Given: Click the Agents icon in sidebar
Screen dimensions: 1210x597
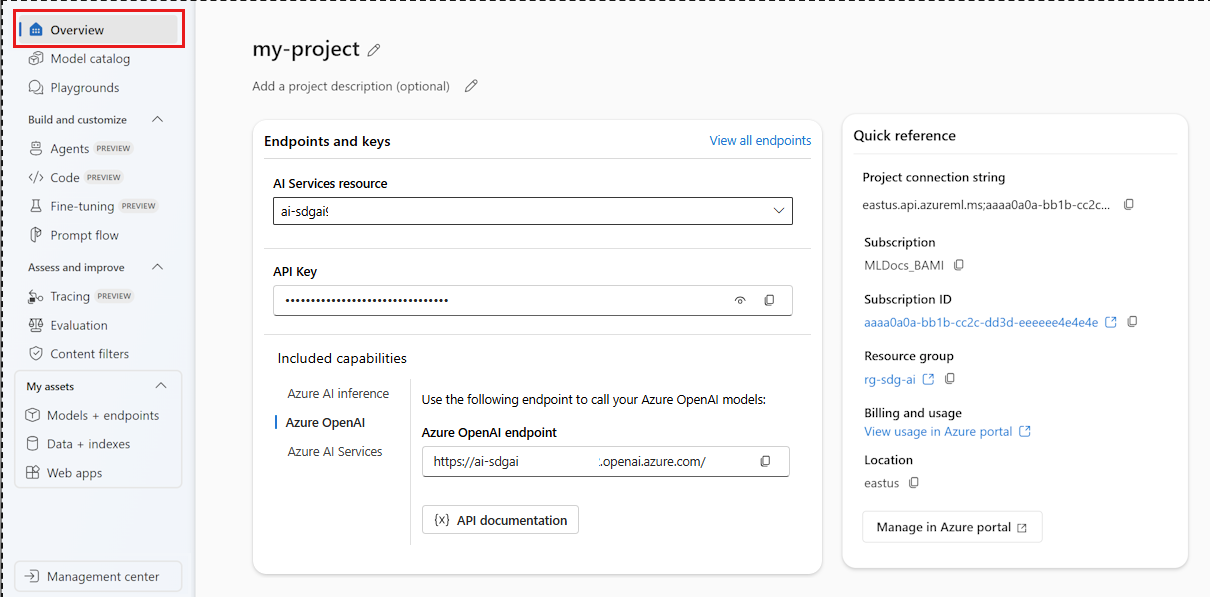Looking at the screenshot, I should [x=36, y=149].
